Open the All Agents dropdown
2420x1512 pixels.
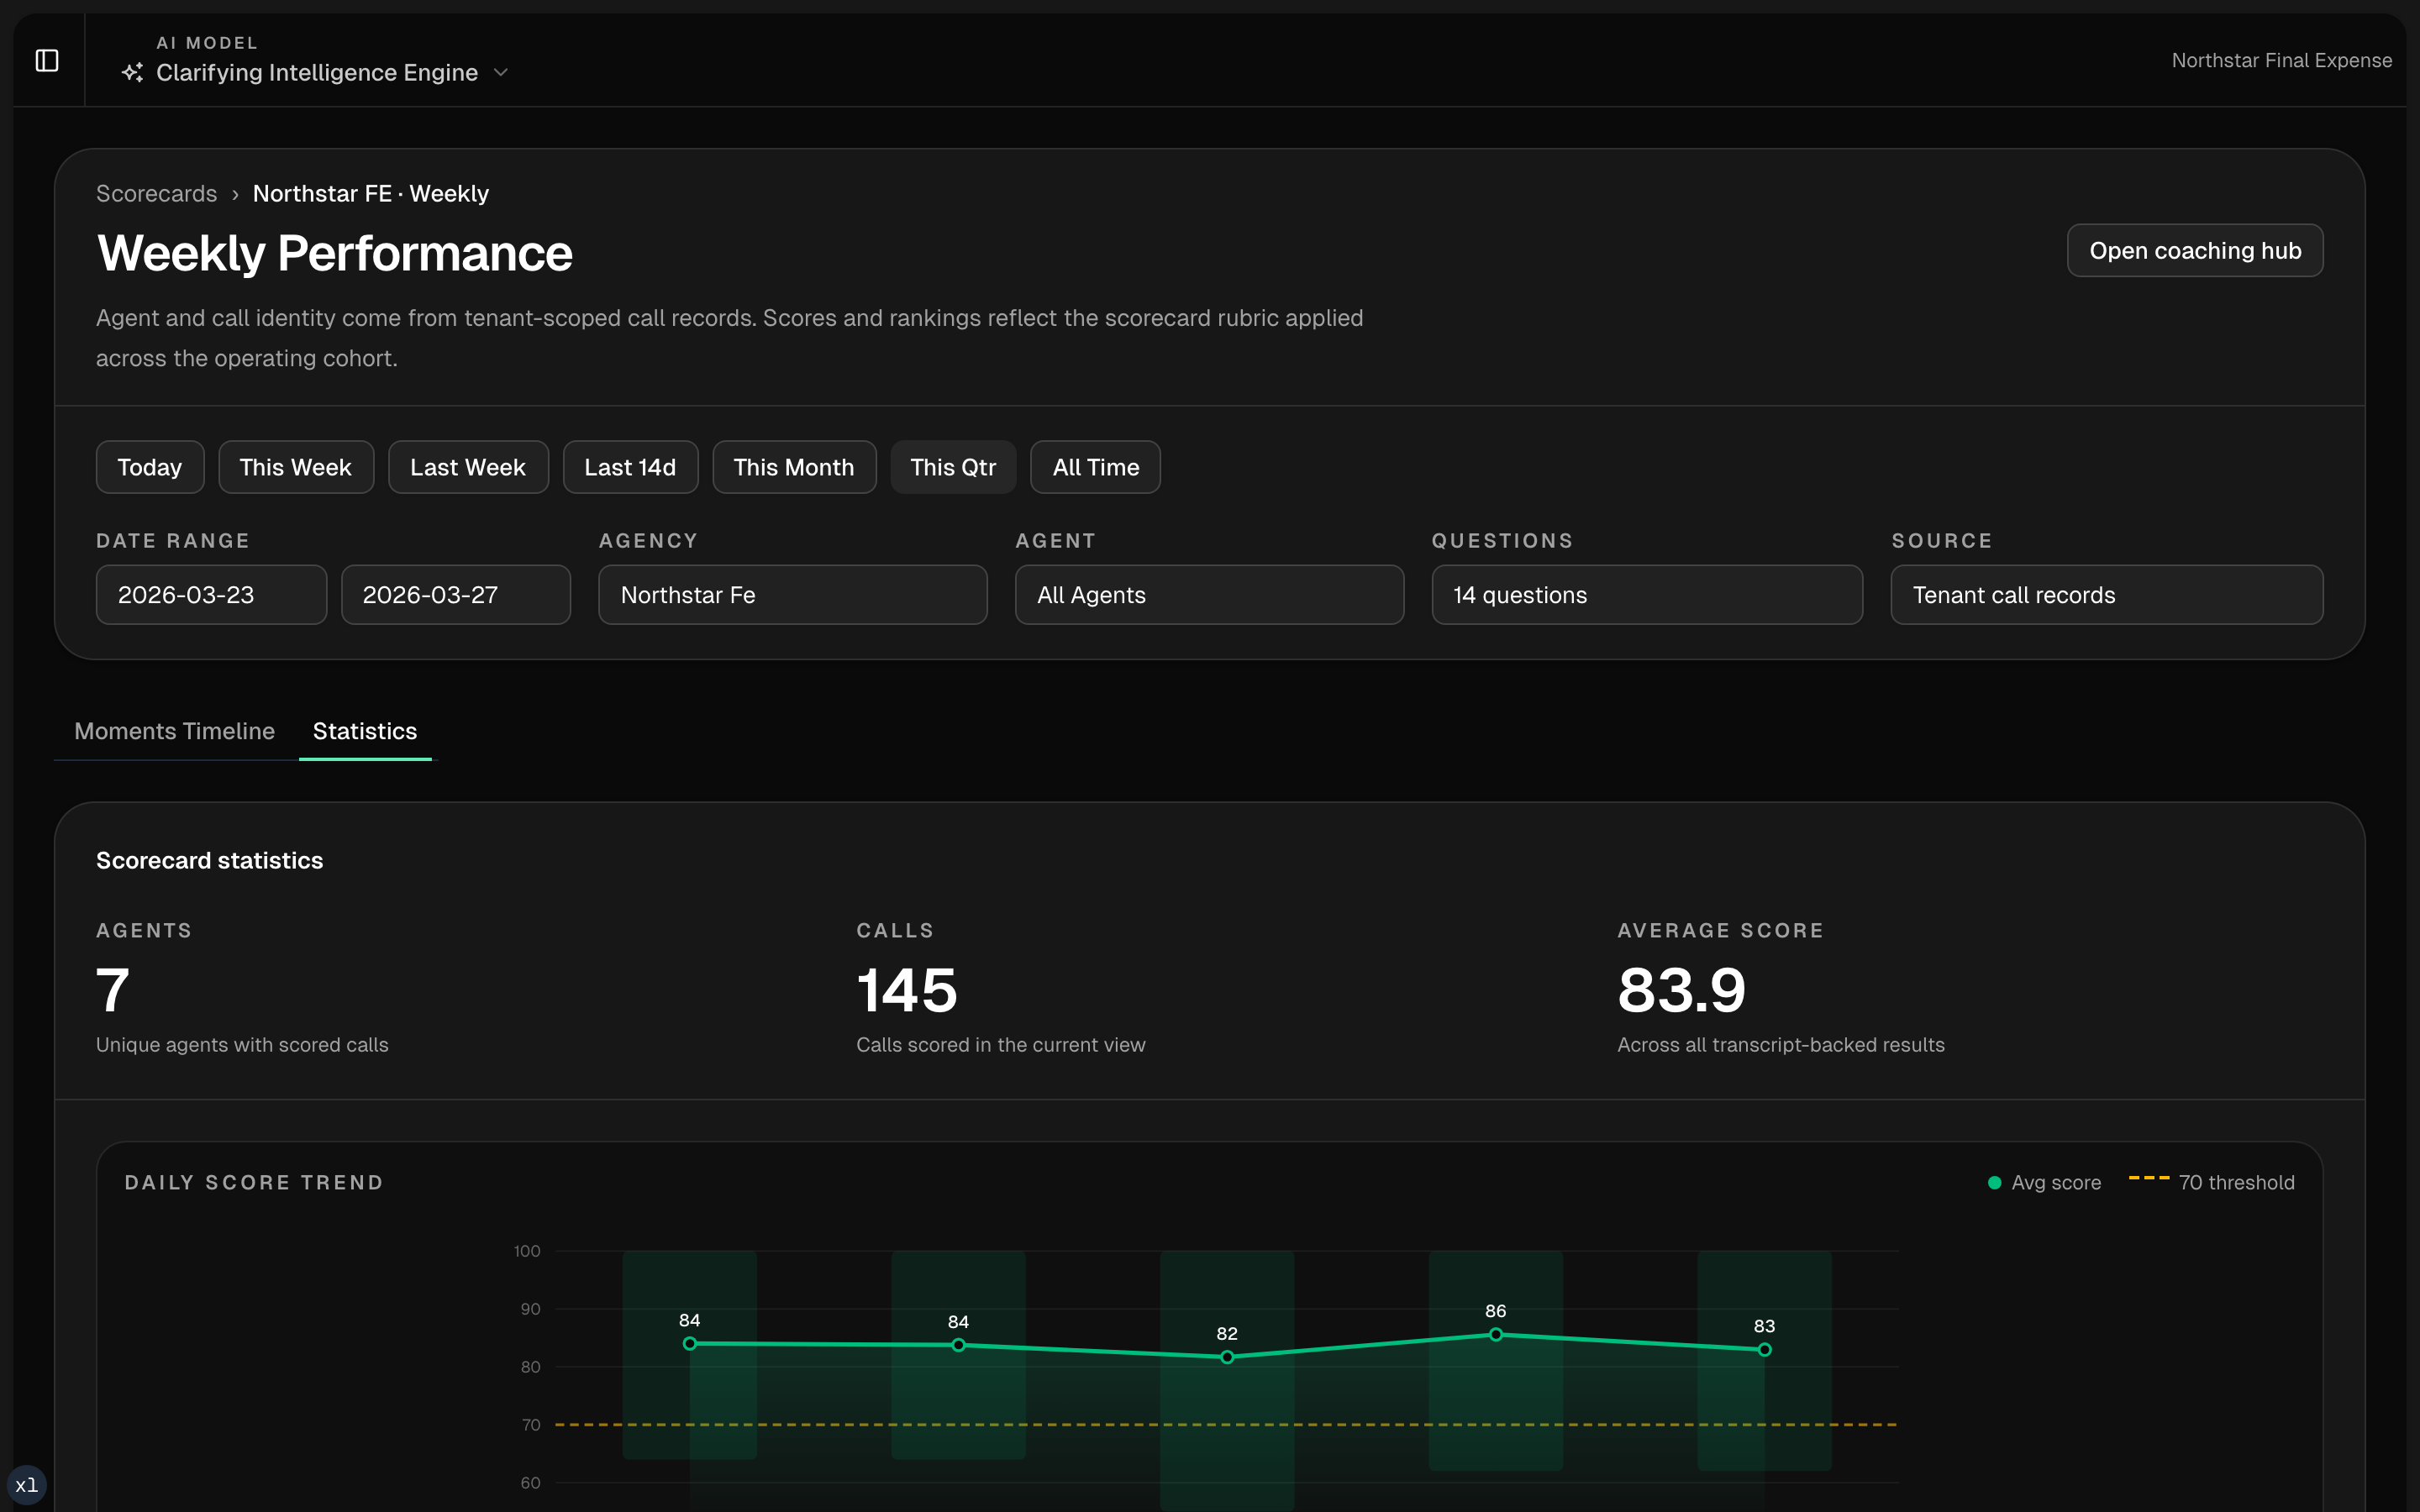(1209, 595)
